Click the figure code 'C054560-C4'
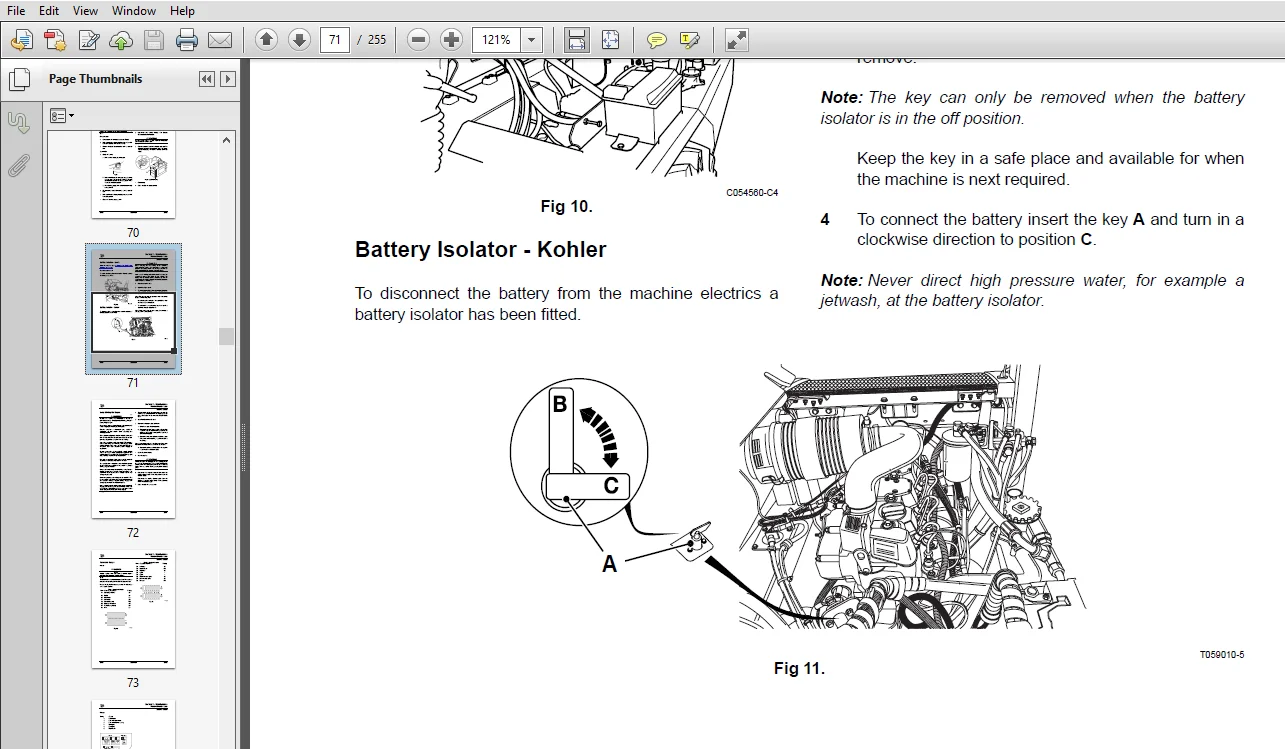The image size is (1285, 749). pos(752,193)
